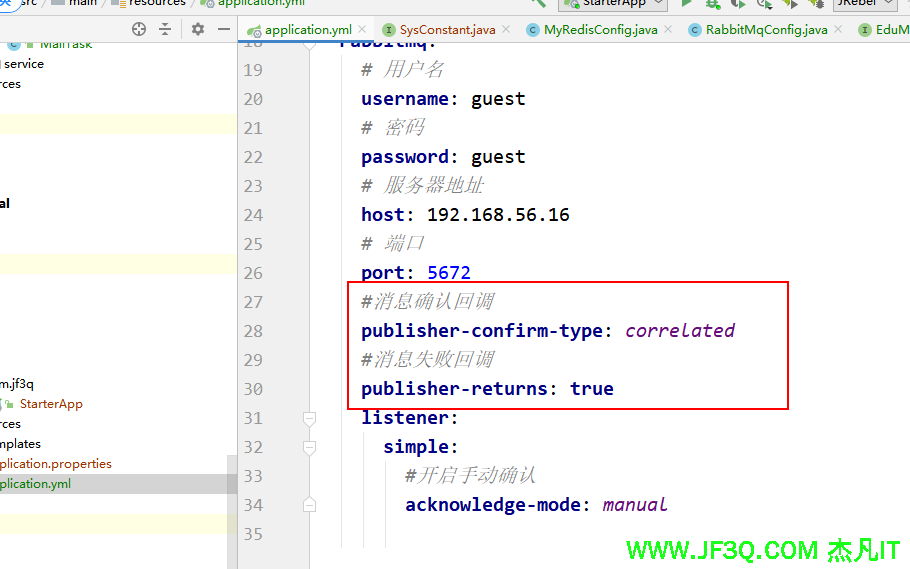Image resolution: width=910 pixels, height=569 pixels.
Task: Collapse the listener block fold marker
Action: click(310, 418)
